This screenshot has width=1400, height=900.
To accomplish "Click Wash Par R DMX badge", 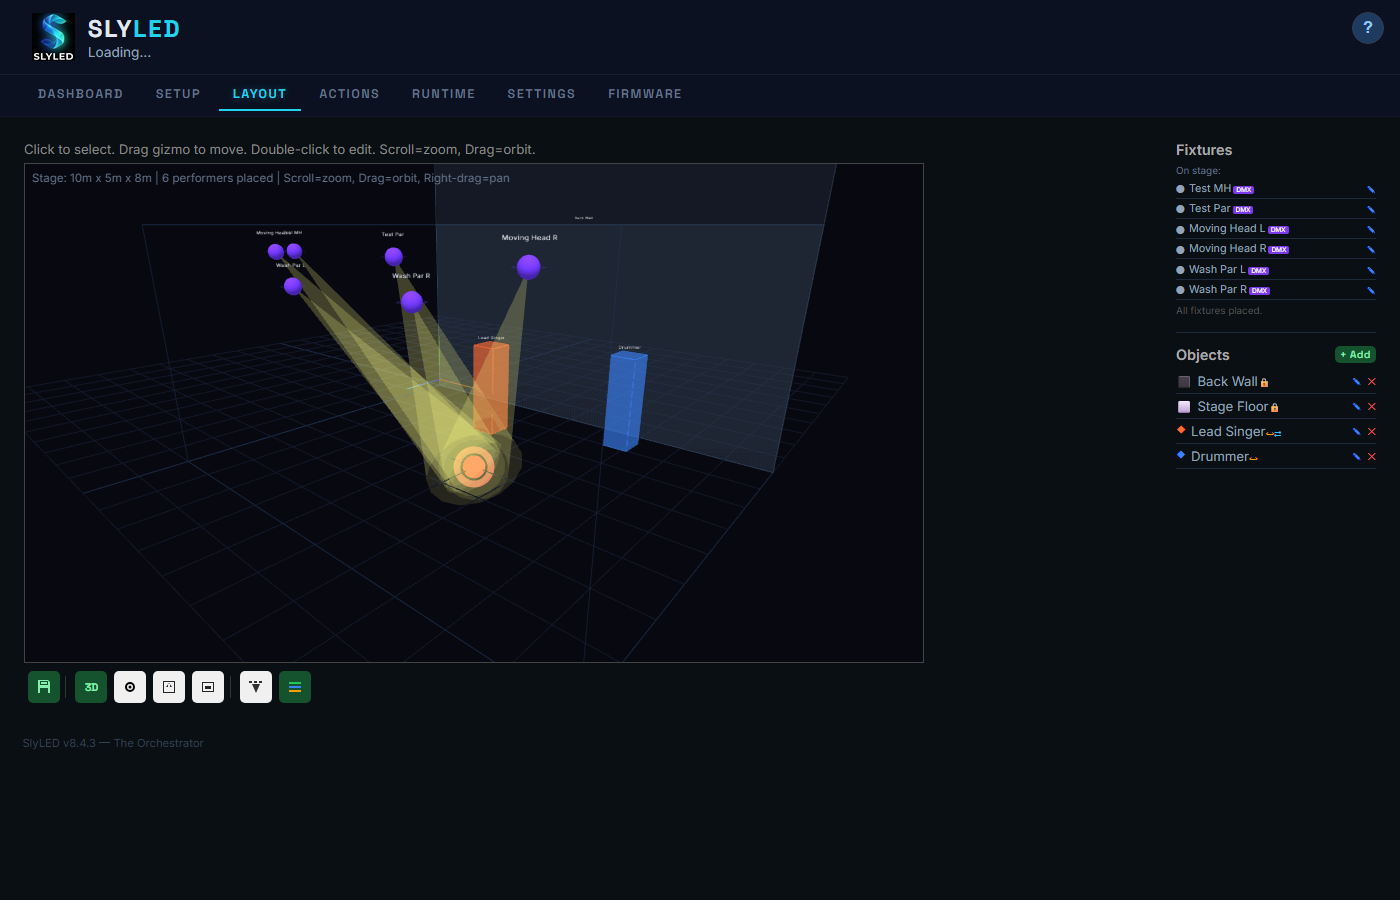I will pyautogui.click(x=1260, y=291).
